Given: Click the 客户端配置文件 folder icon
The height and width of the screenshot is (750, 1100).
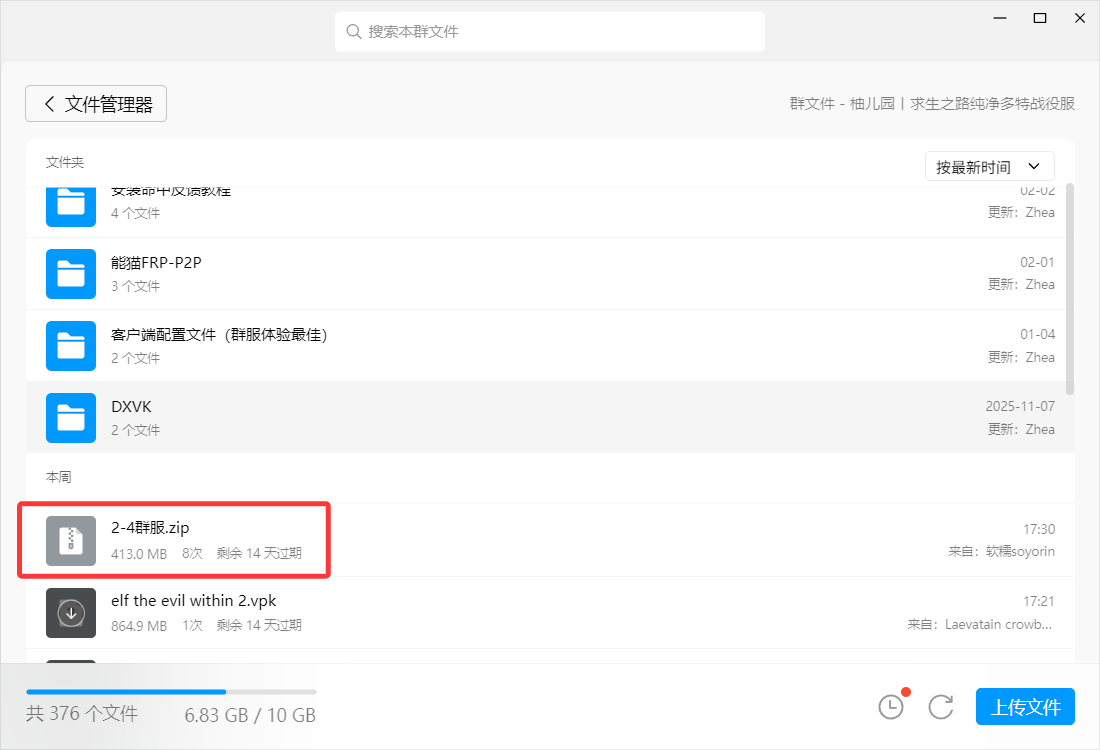Looking at the screenshot, I should click(x=71, y=346).
